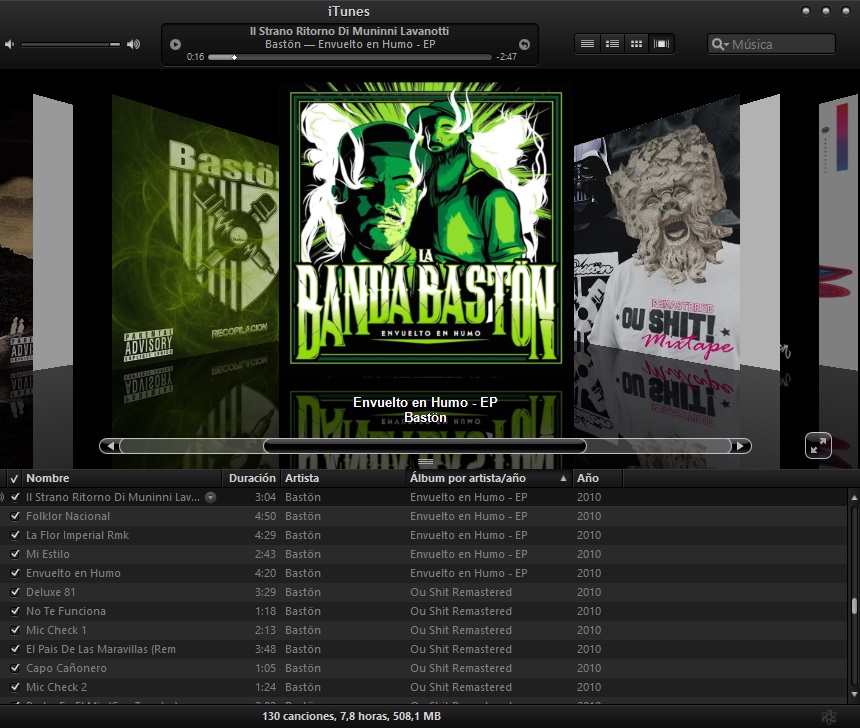Click the remaining time -2:47
This screenshot has height=728, width=860.
pos(506,57)
